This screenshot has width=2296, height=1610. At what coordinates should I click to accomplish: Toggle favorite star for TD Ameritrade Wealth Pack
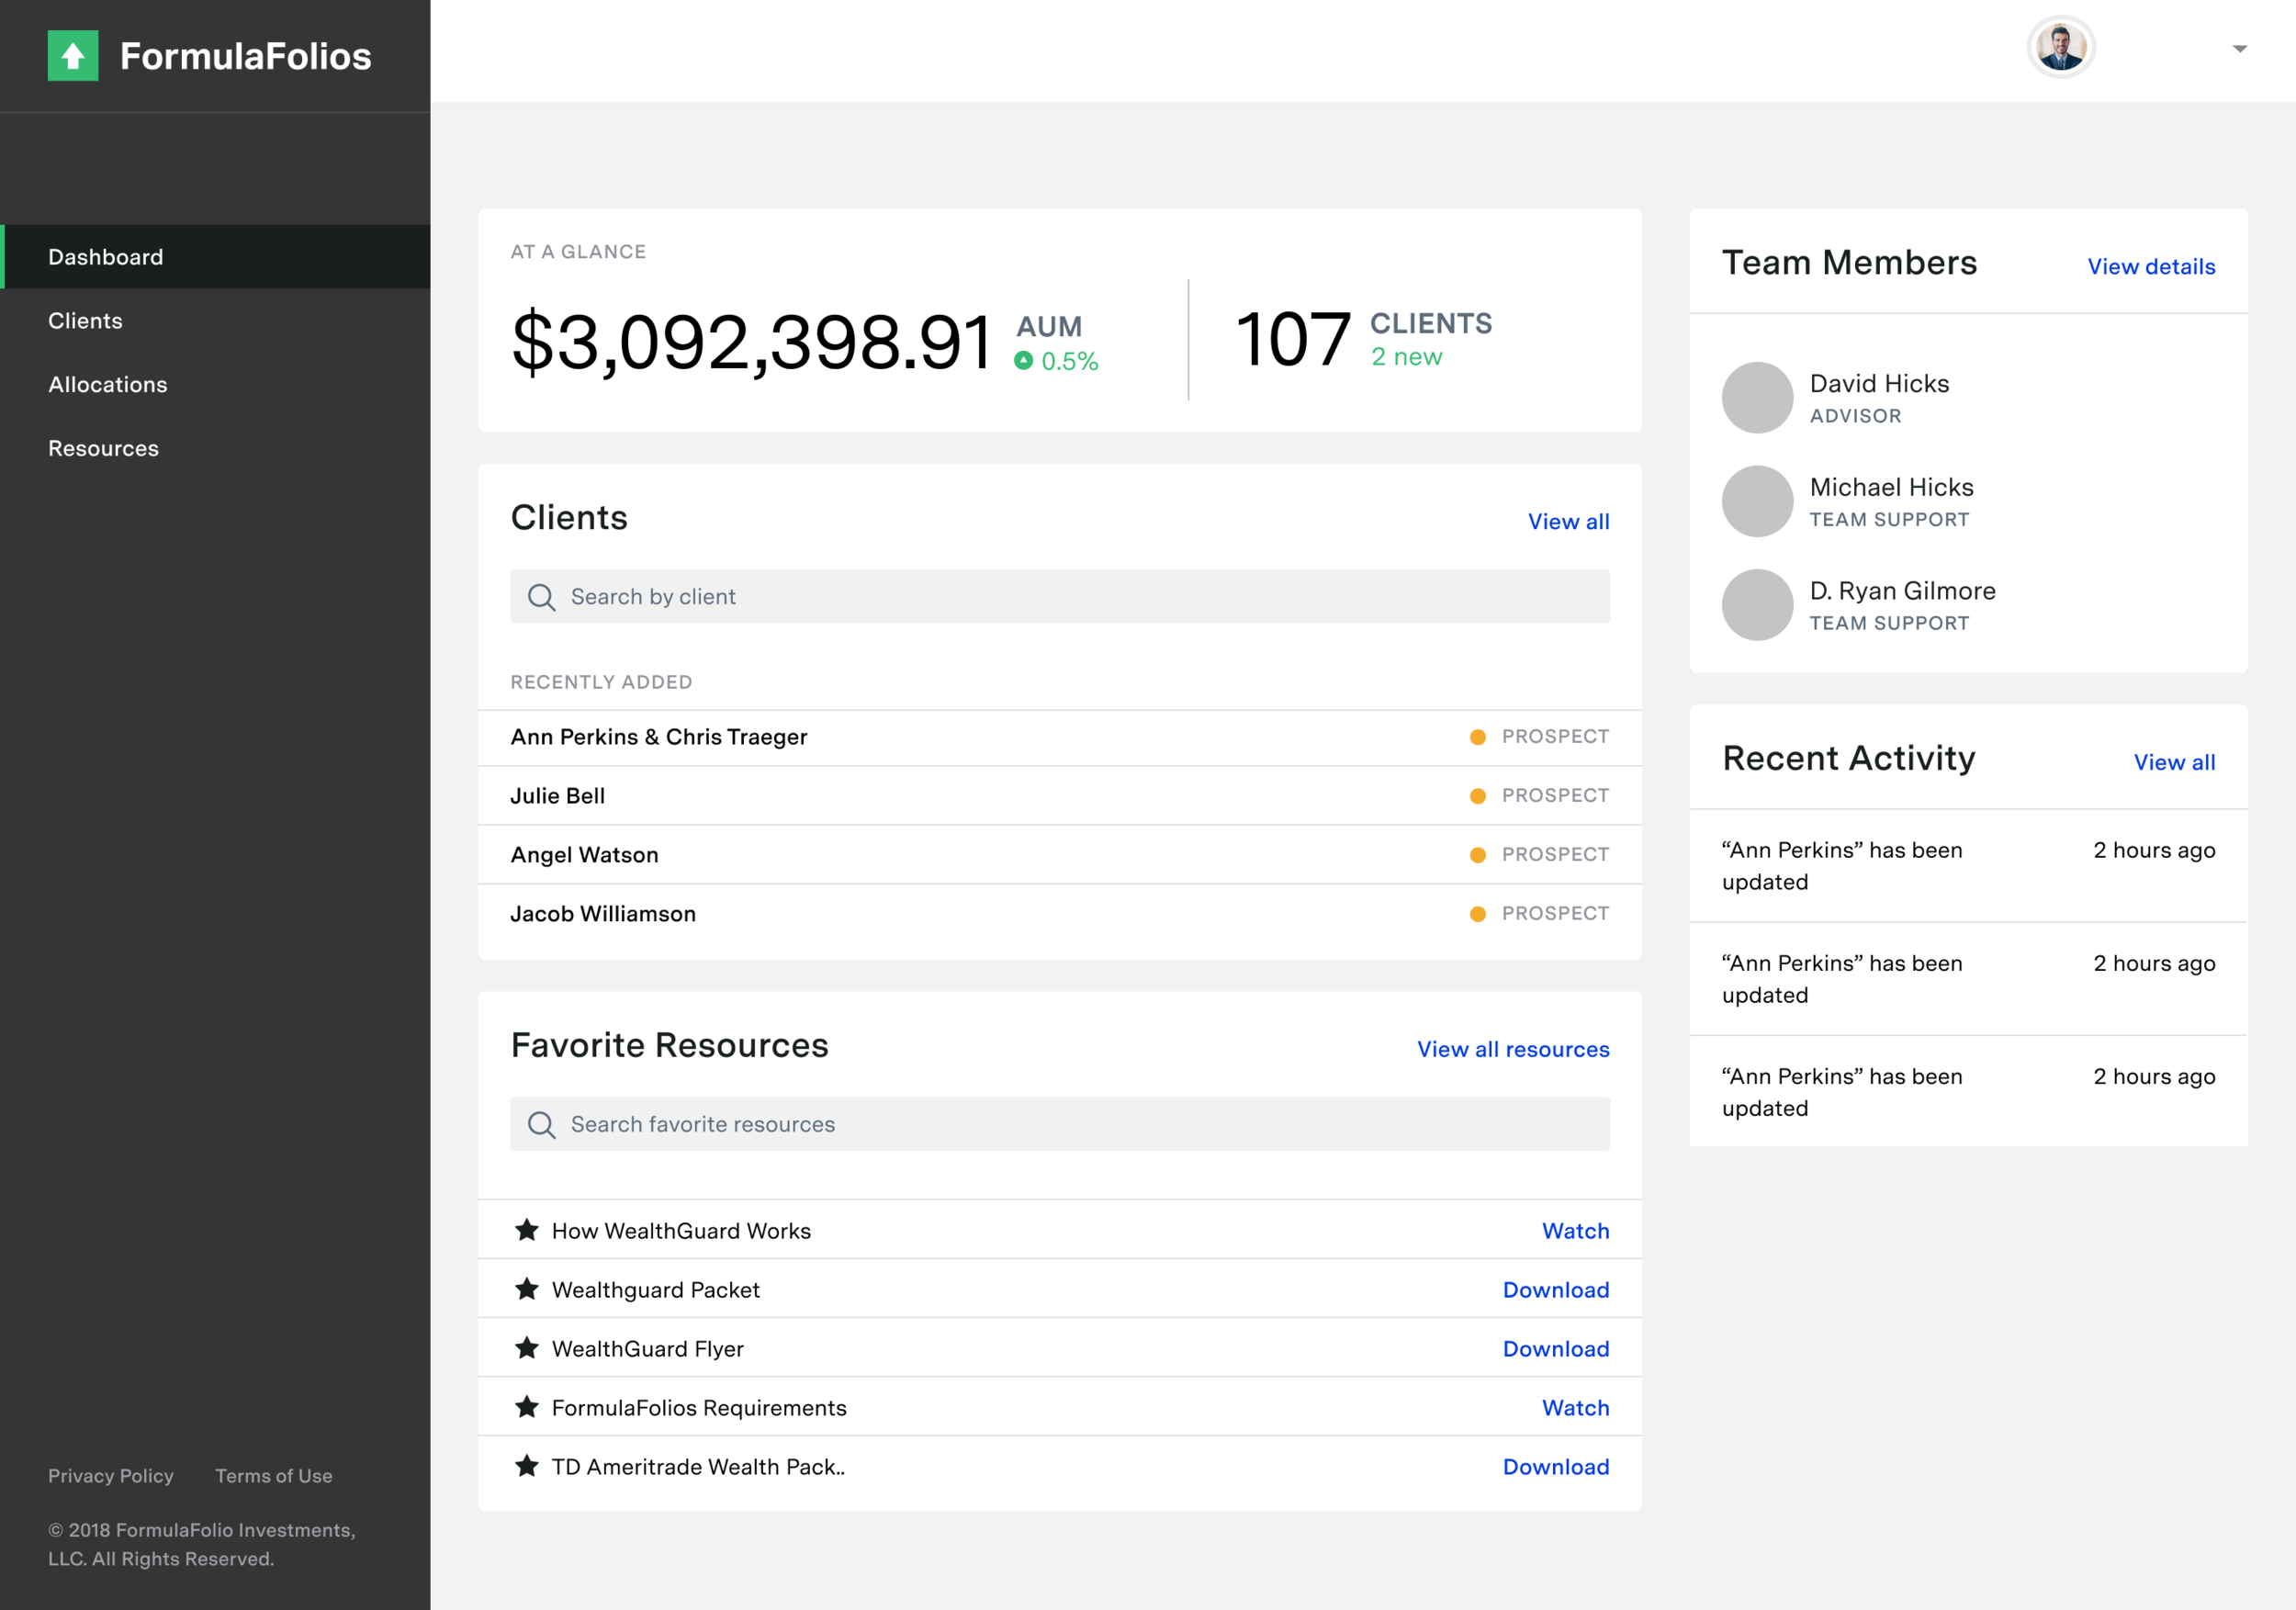[x=527, y=1466]
